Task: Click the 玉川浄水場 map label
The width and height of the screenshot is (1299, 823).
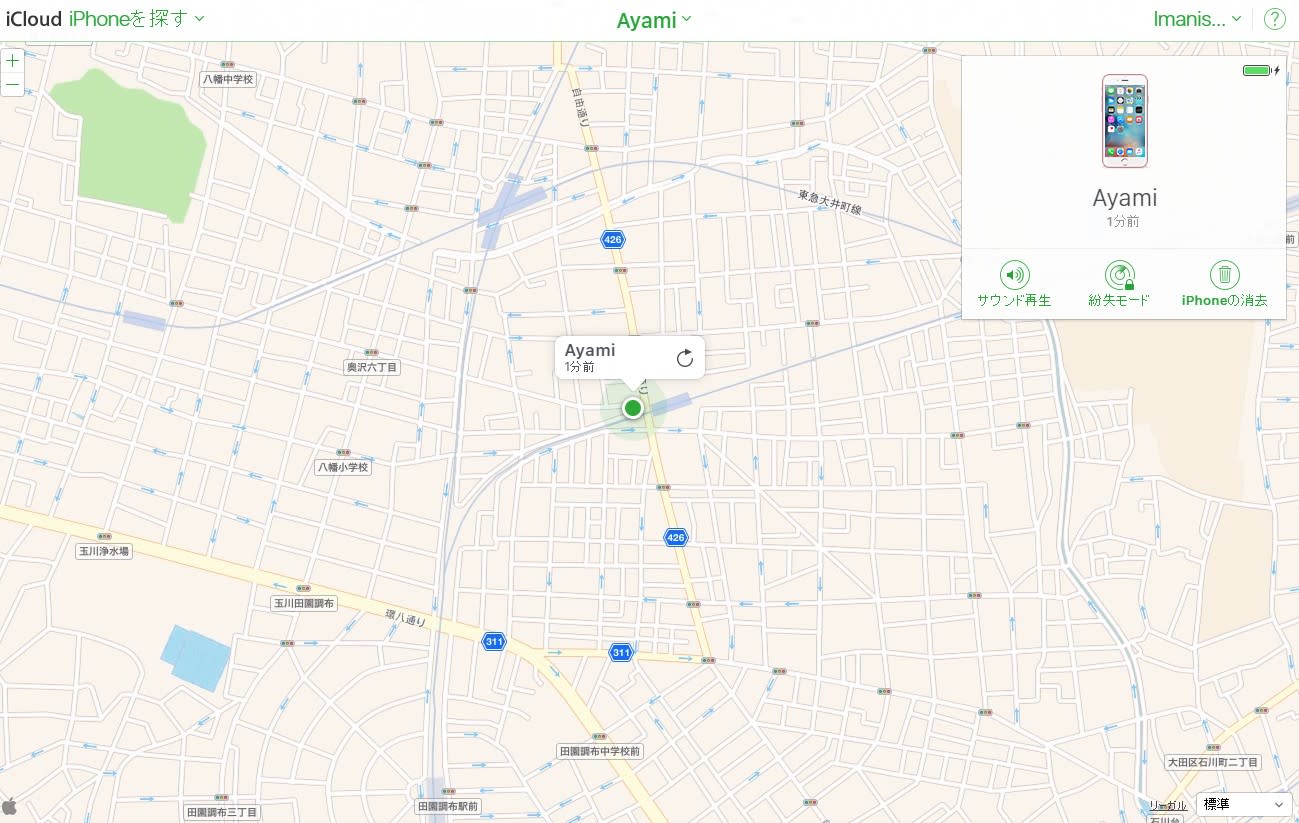Action: coord(104,551)
